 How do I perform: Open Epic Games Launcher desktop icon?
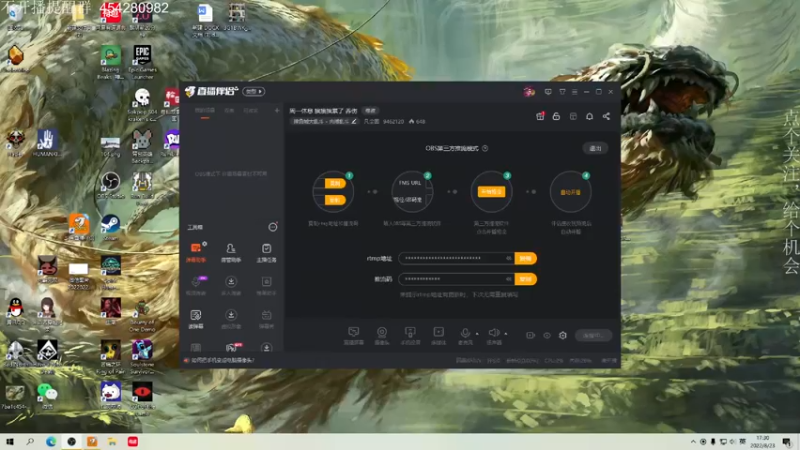[142, 62]
